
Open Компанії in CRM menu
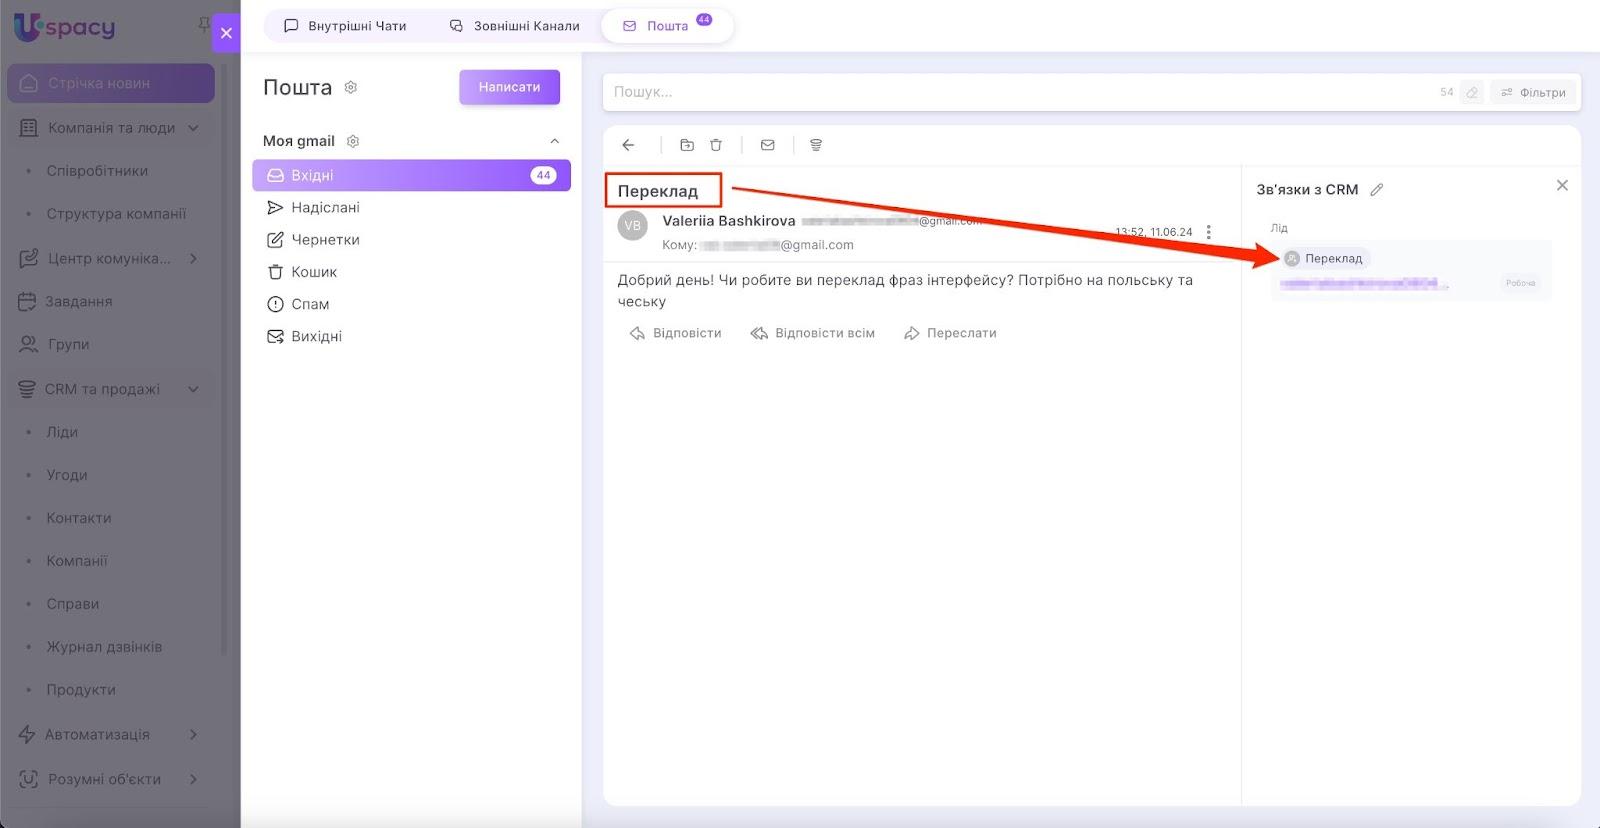[x=77, y=561]
